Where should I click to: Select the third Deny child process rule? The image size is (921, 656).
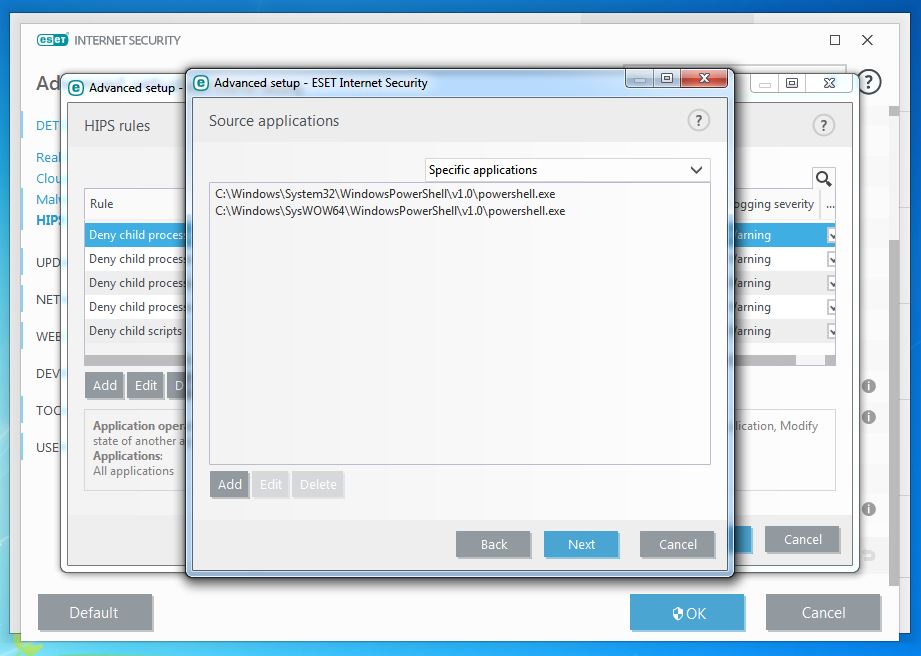coord(136,283)
